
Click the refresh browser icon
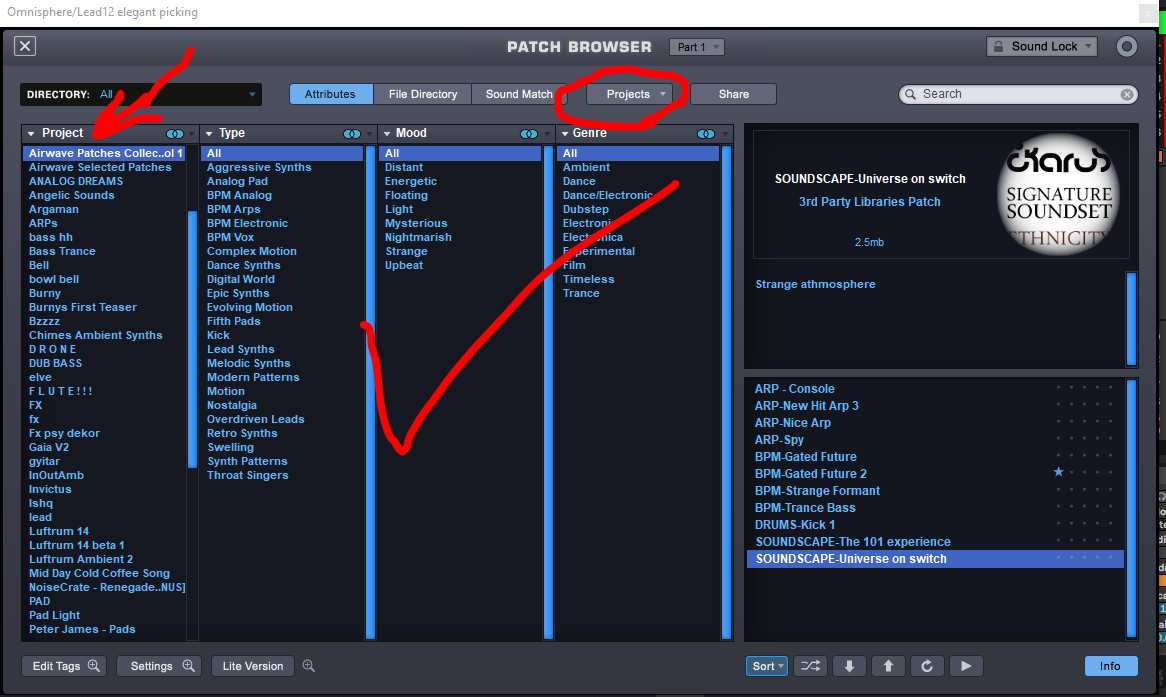(x=927, y=666)
